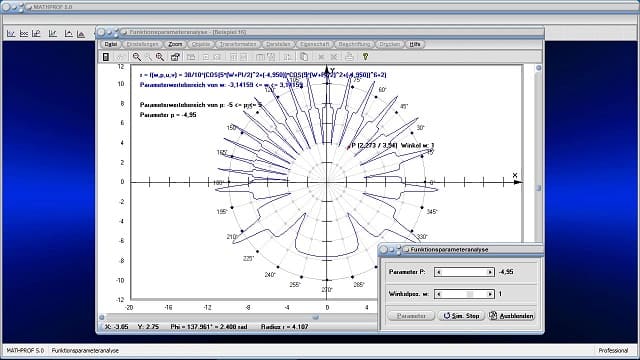Open the Darstellen menu
640x360 pixels.
point(278,44)
